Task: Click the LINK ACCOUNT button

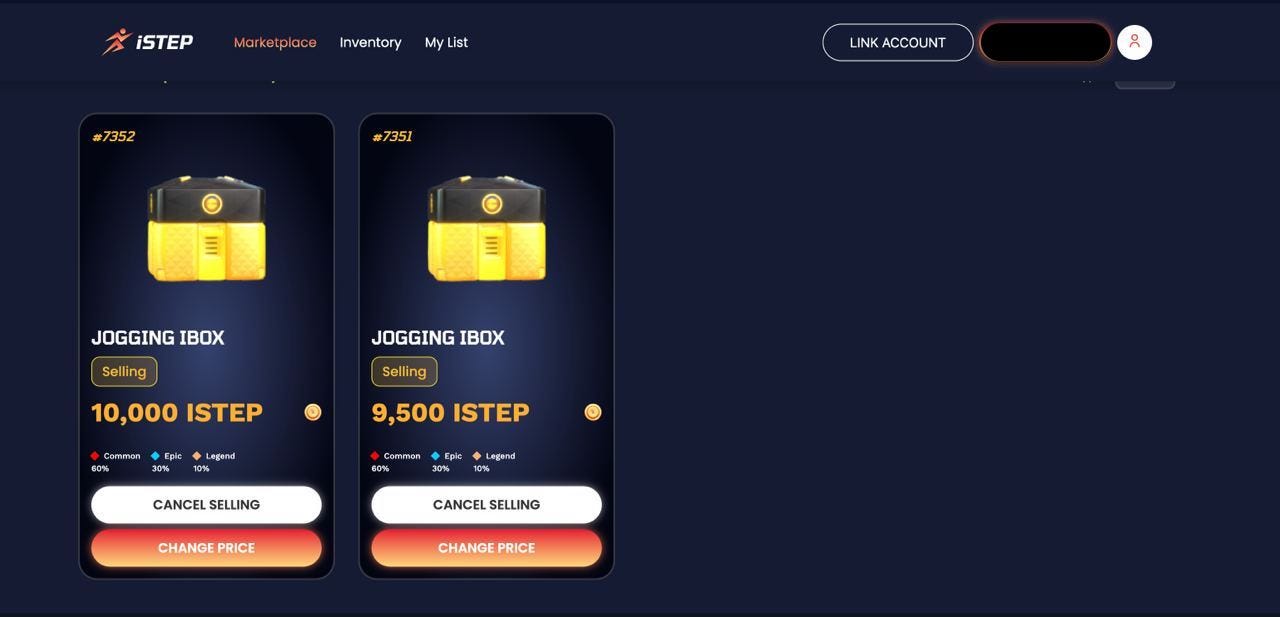Action: coord(897,42)
